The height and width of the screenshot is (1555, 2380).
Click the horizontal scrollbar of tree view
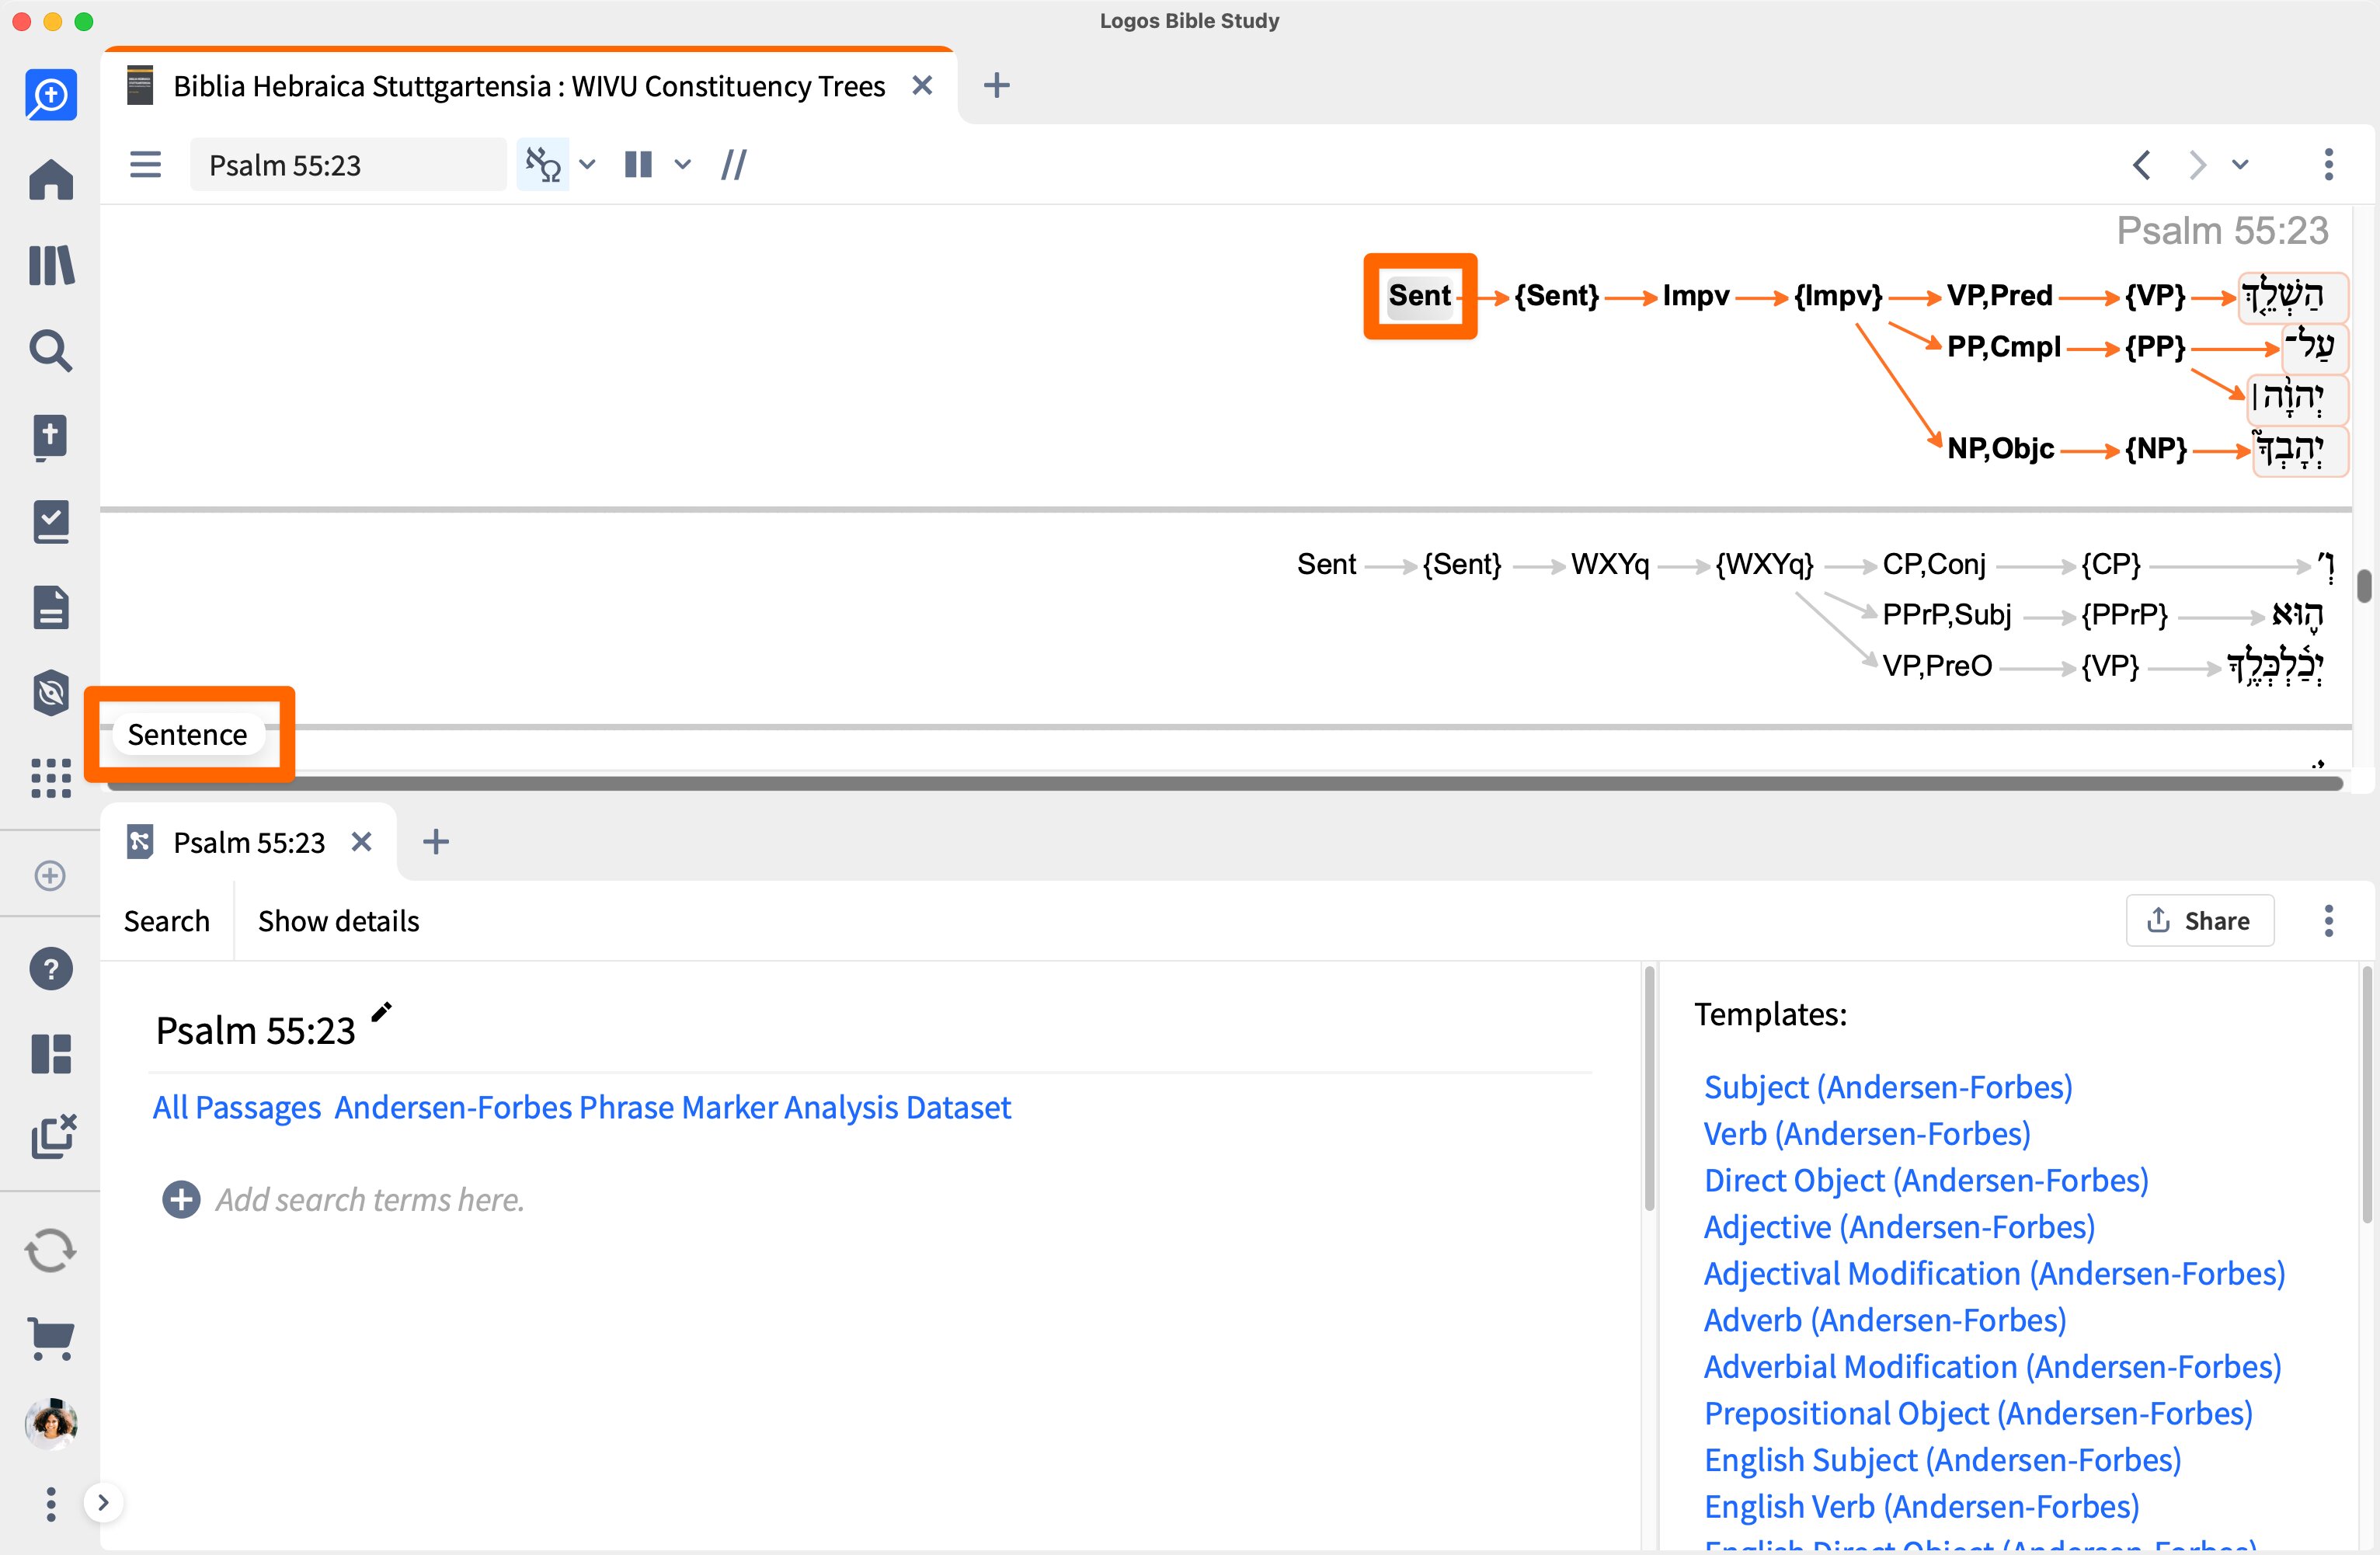click(1225, 783)
